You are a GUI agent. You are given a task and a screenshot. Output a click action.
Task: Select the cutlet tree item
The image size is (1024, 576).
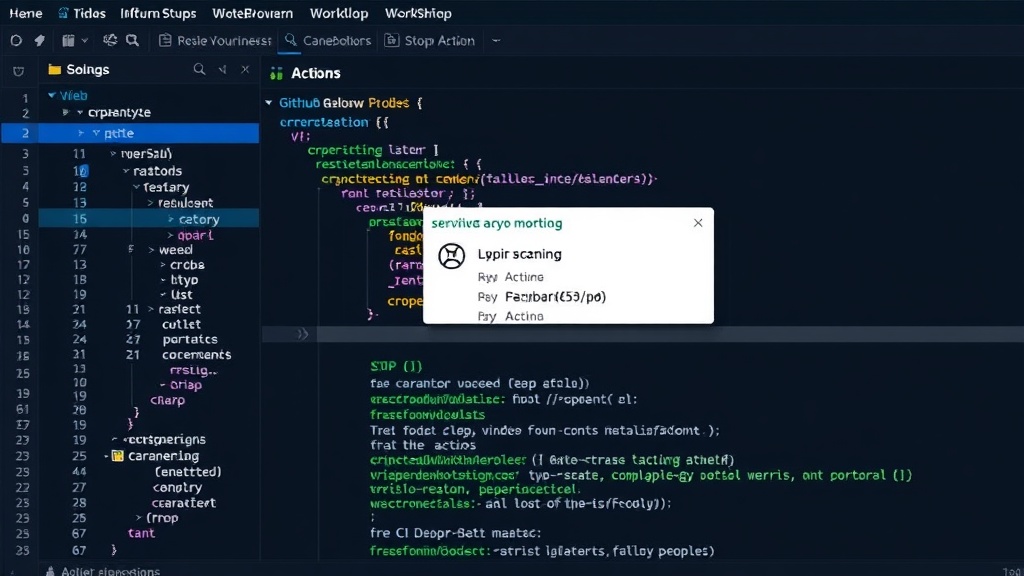[x=182, y=325]
